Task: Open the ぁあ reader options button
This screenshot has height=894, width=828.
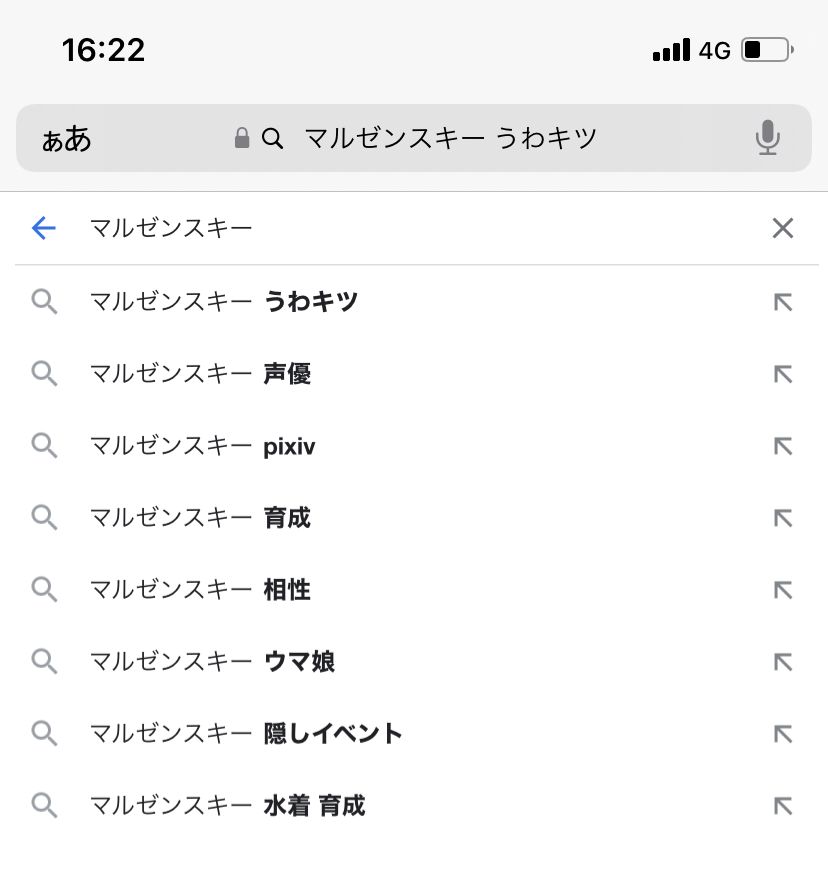Action: point(67,139)
